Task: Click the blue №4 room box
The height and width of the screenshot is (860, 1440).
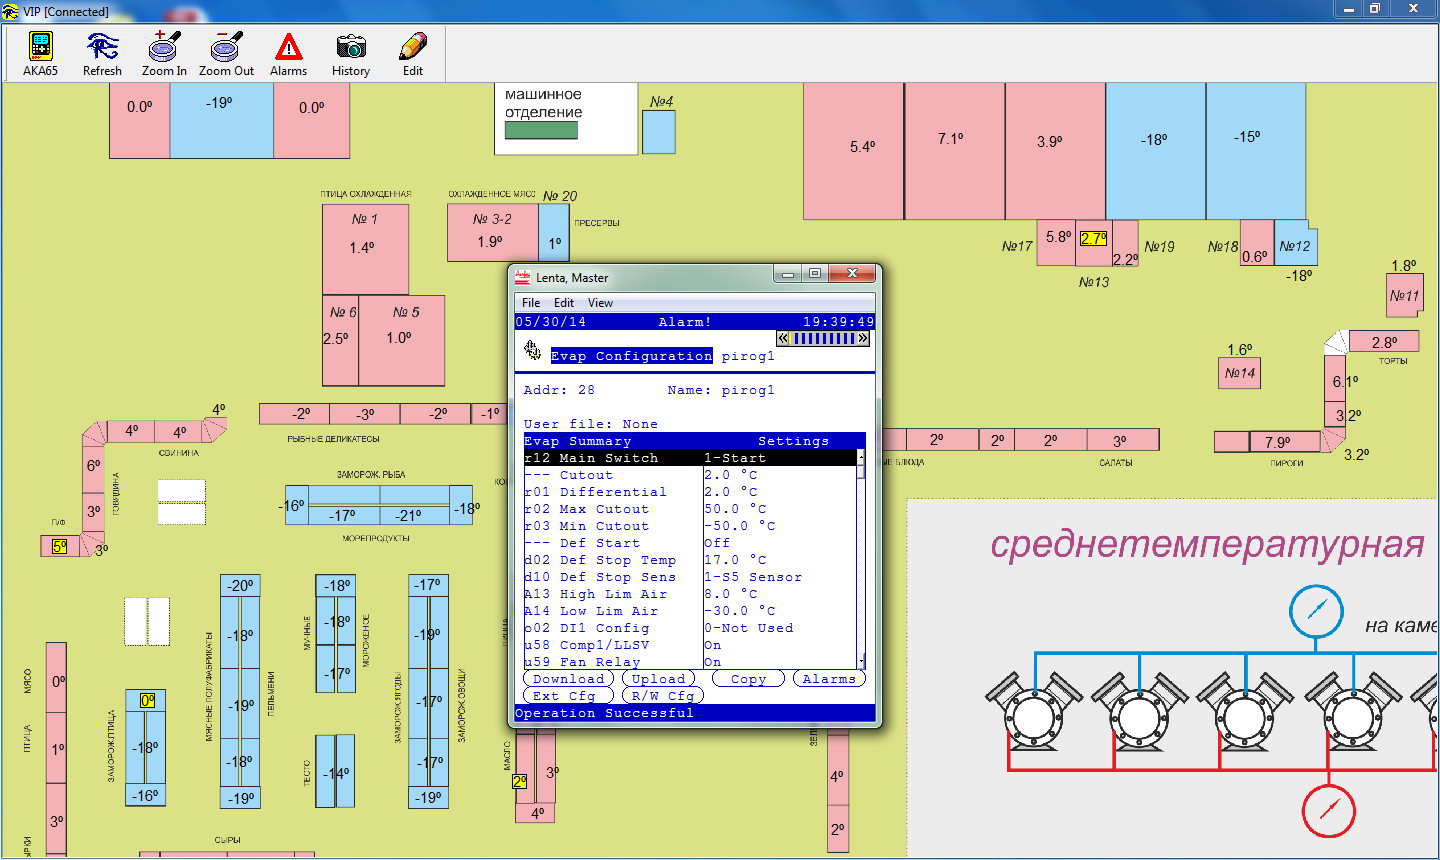Action: [x=658, y=131]
